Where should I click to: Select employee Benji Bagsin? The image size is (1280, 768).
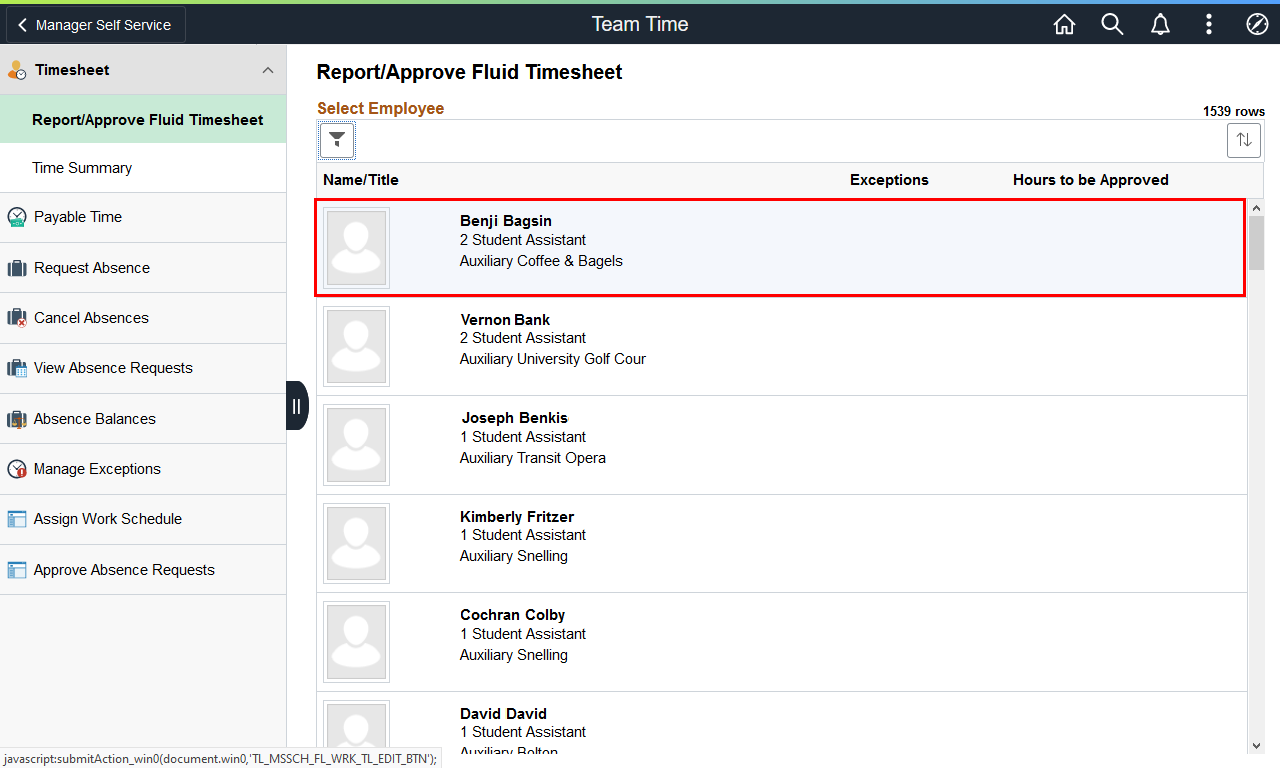coord(780,248)
